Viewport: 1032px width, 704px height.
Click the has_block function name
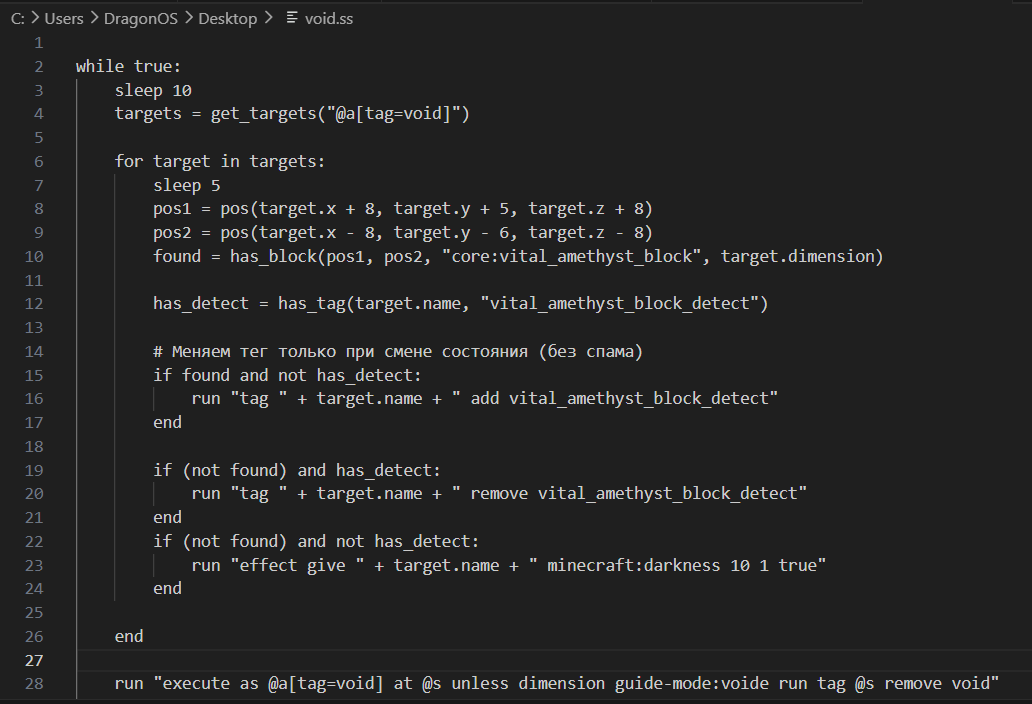(273, 256)
